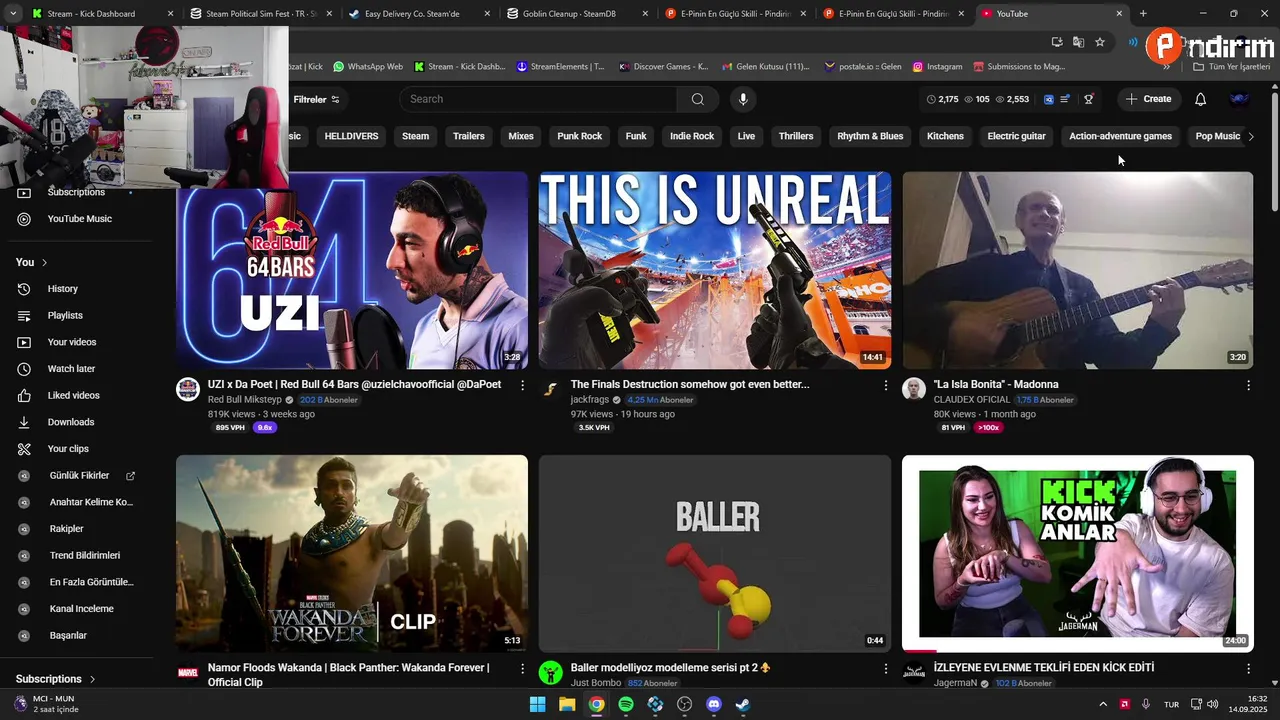Click the trophy icon in header
Viewport: 1280px width, 720px height.
pyautogui.click(x=1088, y=99)
